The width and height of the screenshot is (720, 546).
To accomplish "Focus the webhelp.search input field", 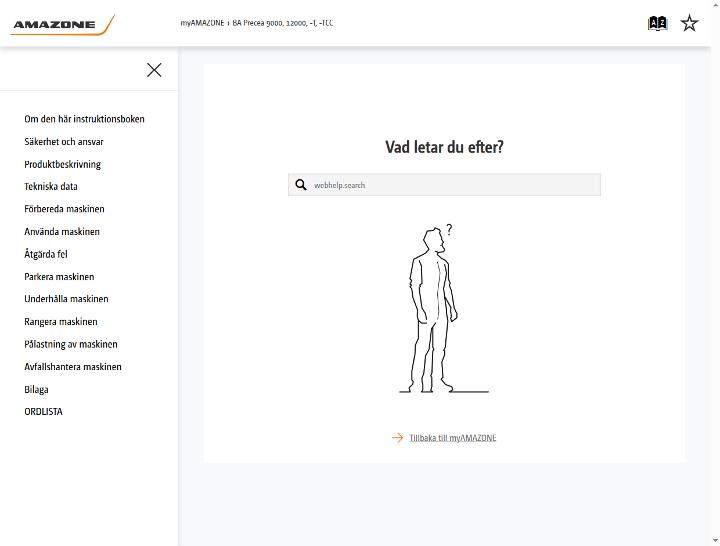I will [444, 185].
